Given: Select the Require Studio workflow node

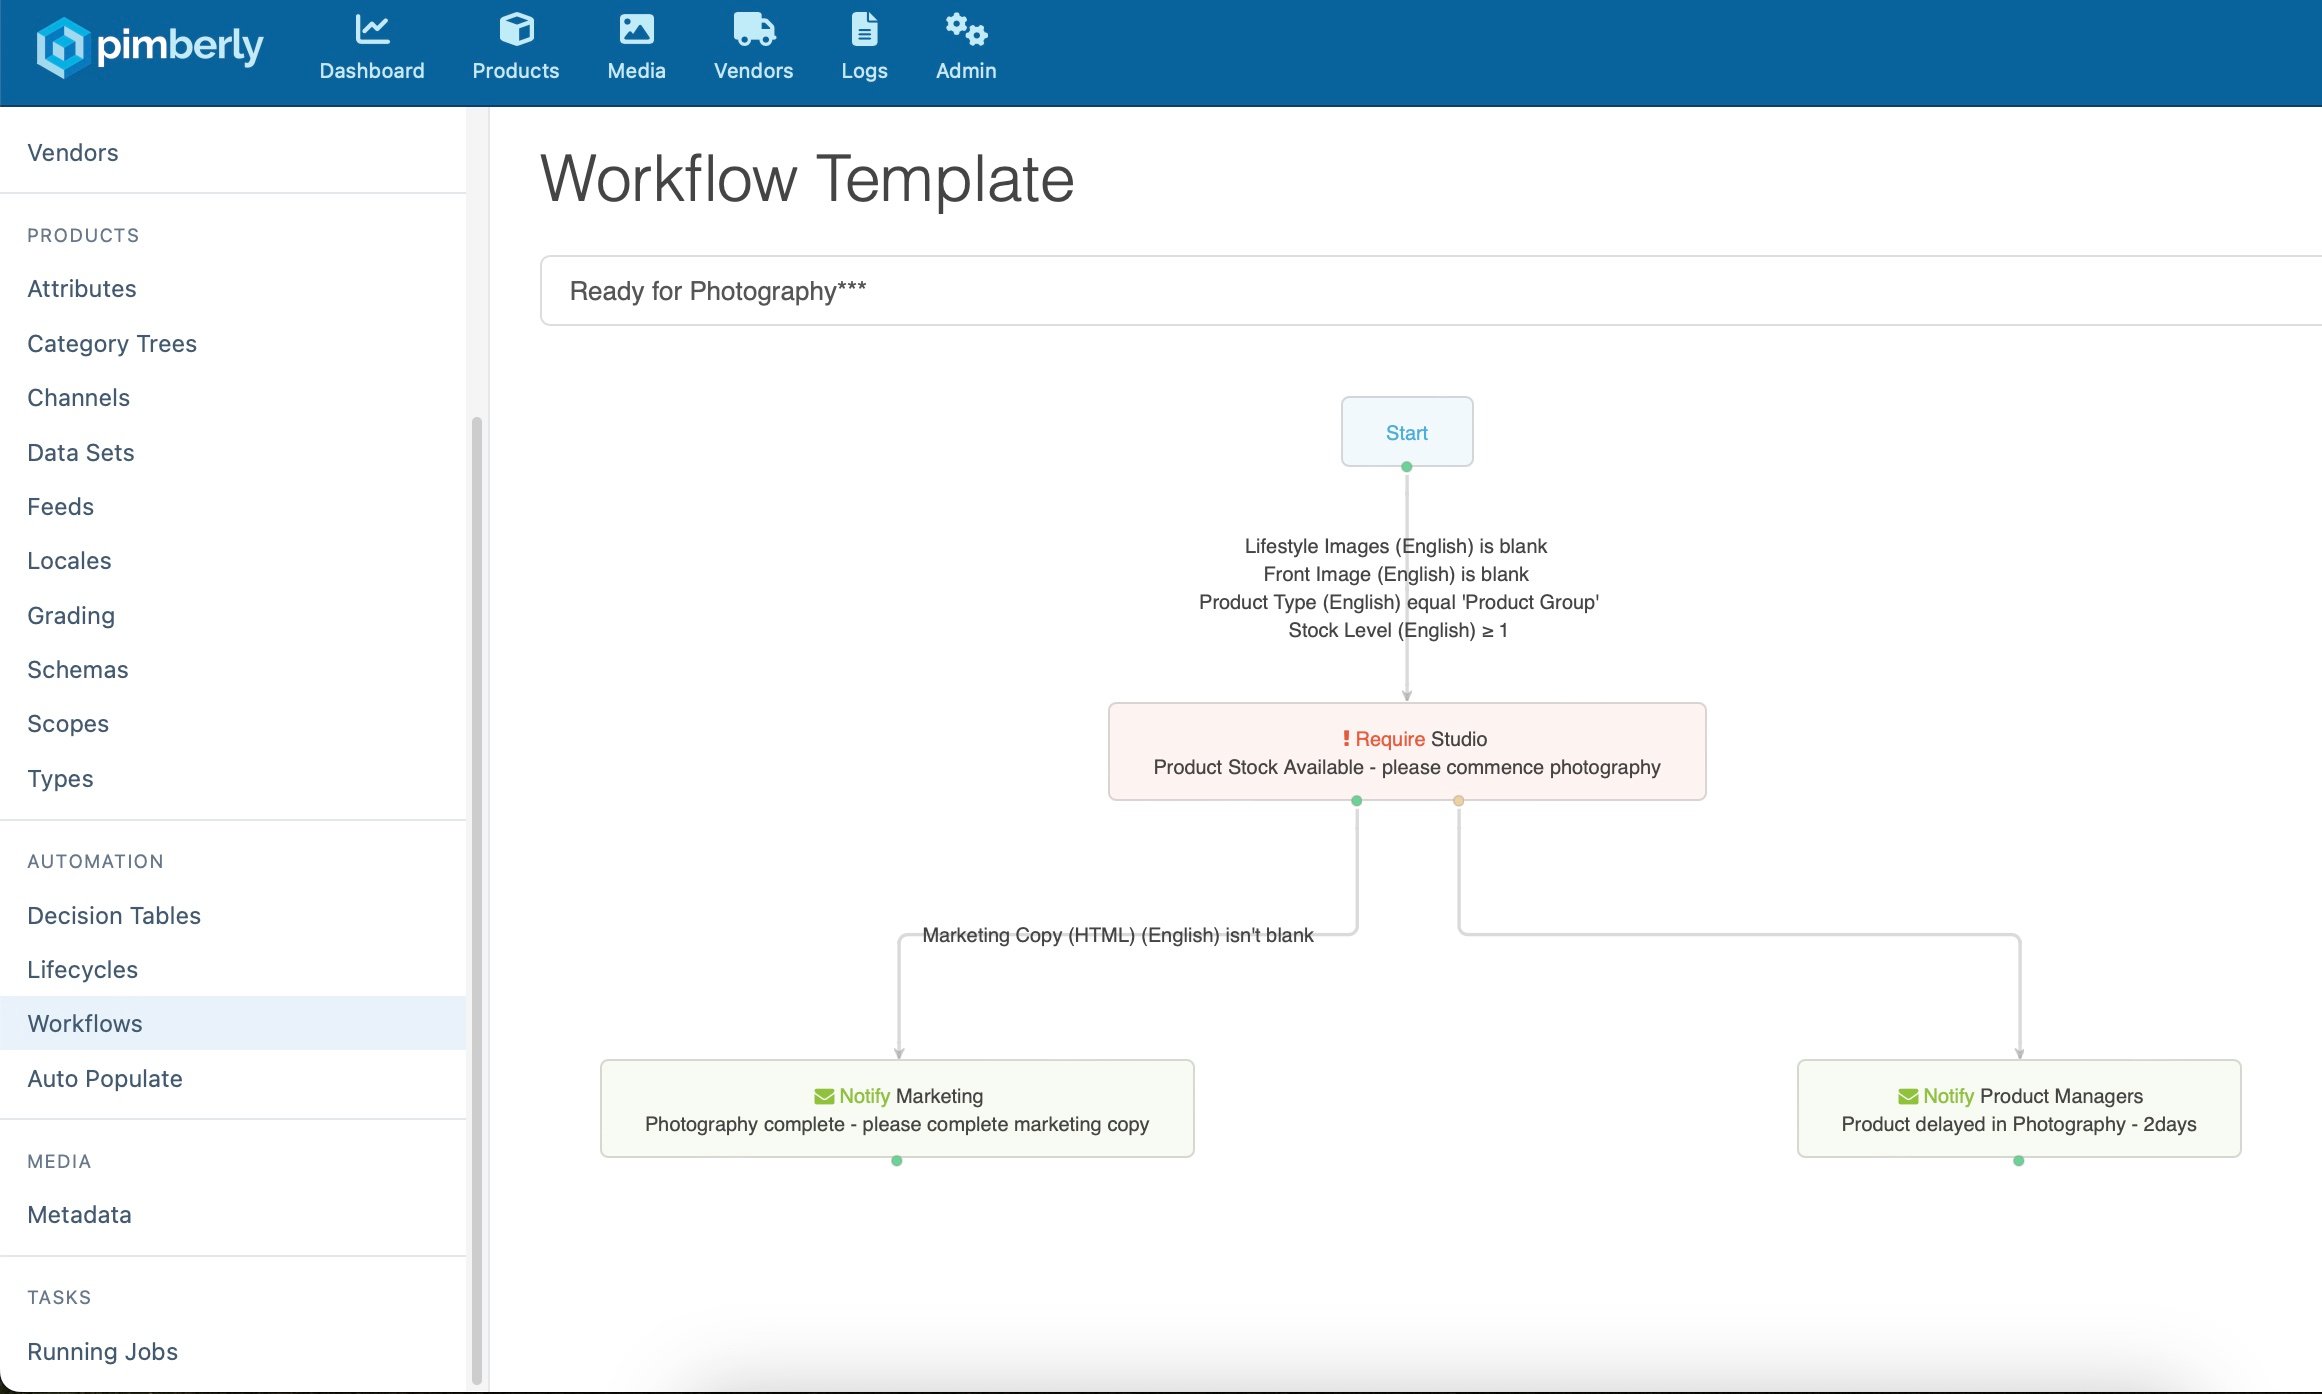Looking at the screenshot, I should (x=1406, y=752).
